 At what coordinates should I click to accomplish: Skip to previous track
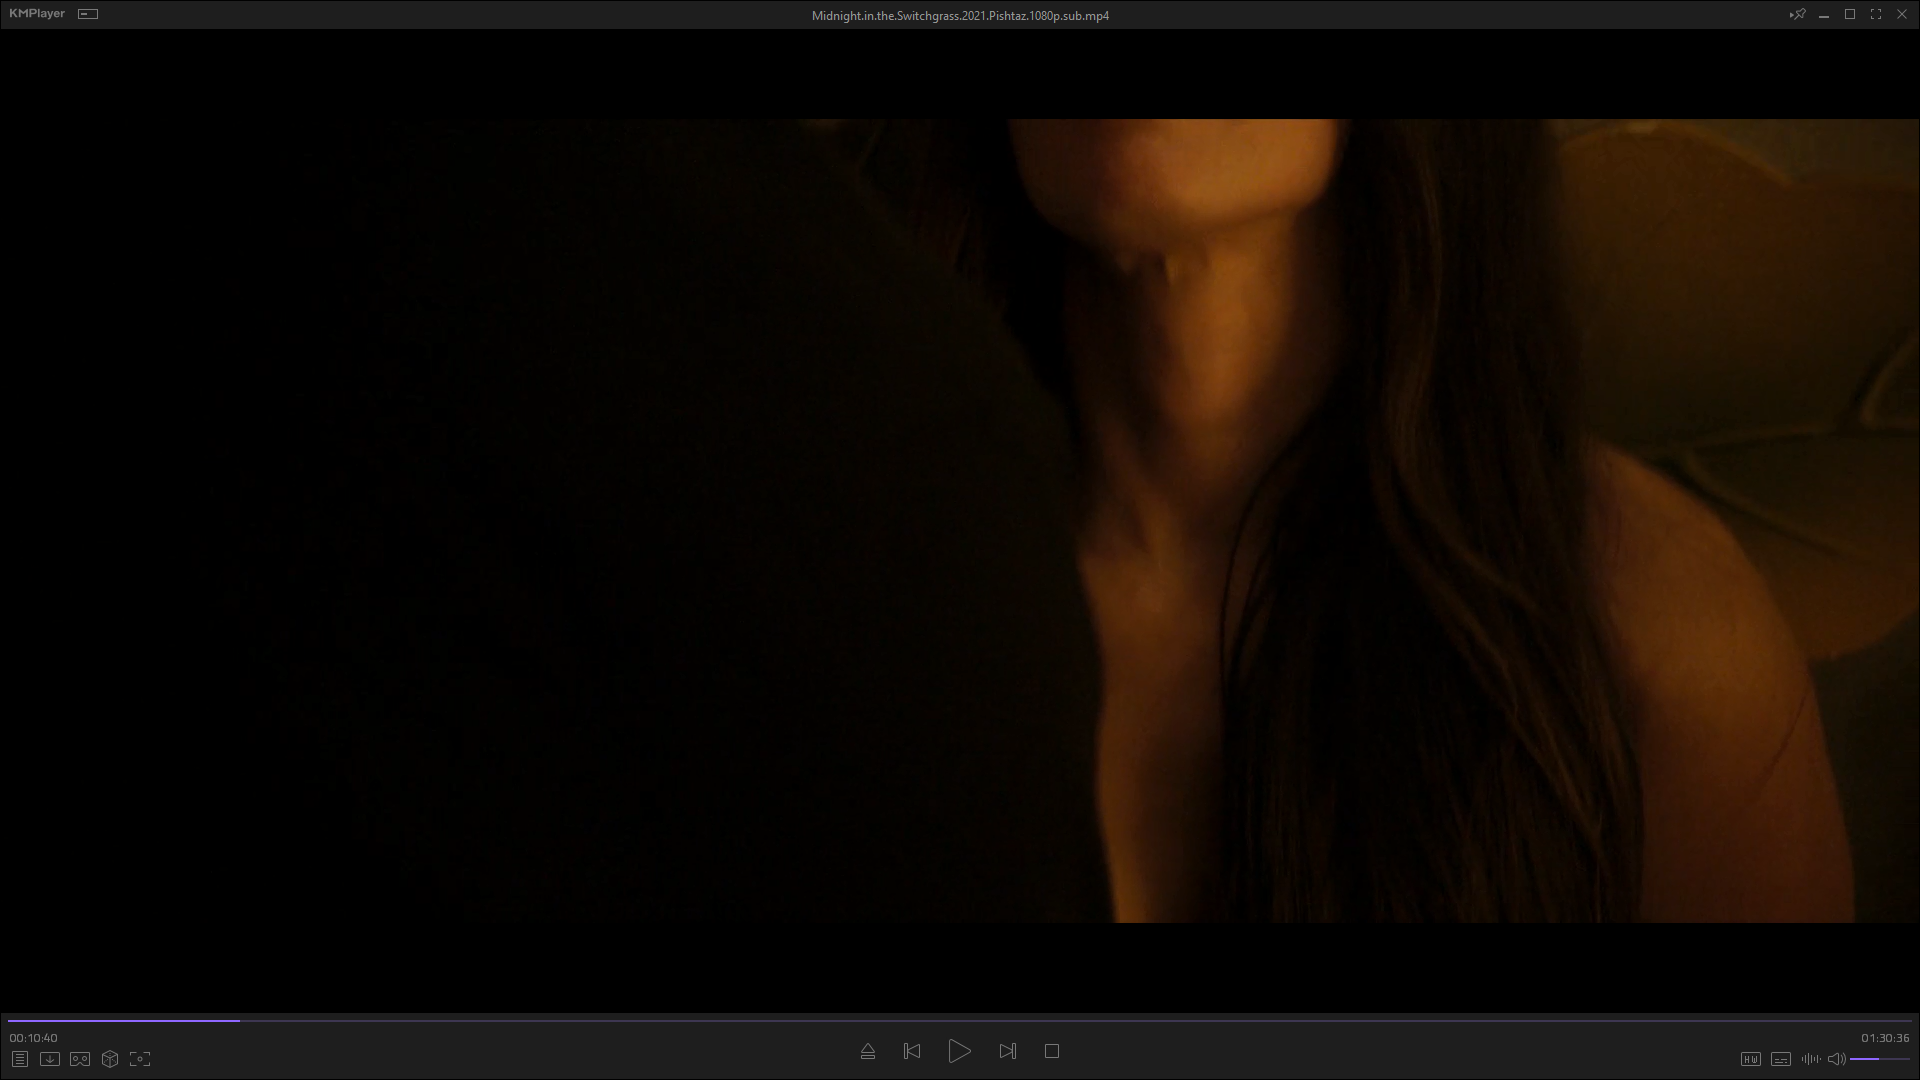[x=912, y=1051]
